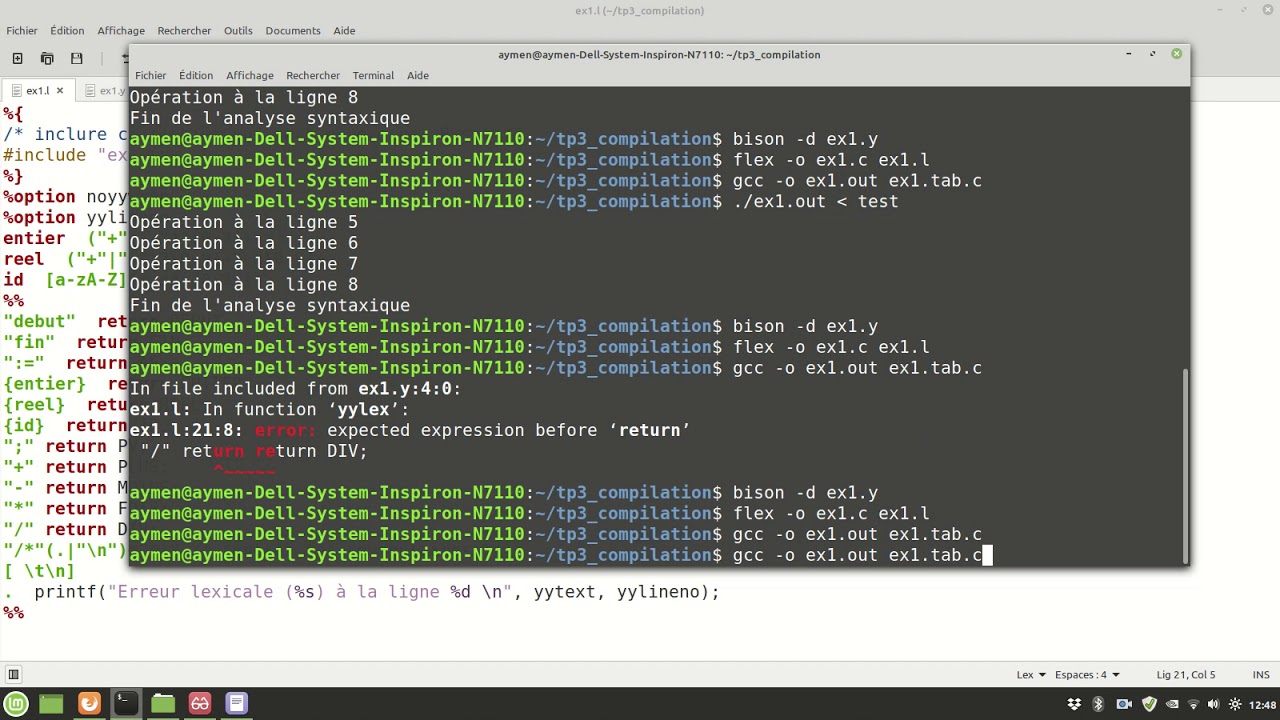Launch Firefox from the panel
This screenshot has width=1280, height=720.
tap(89, 704)
